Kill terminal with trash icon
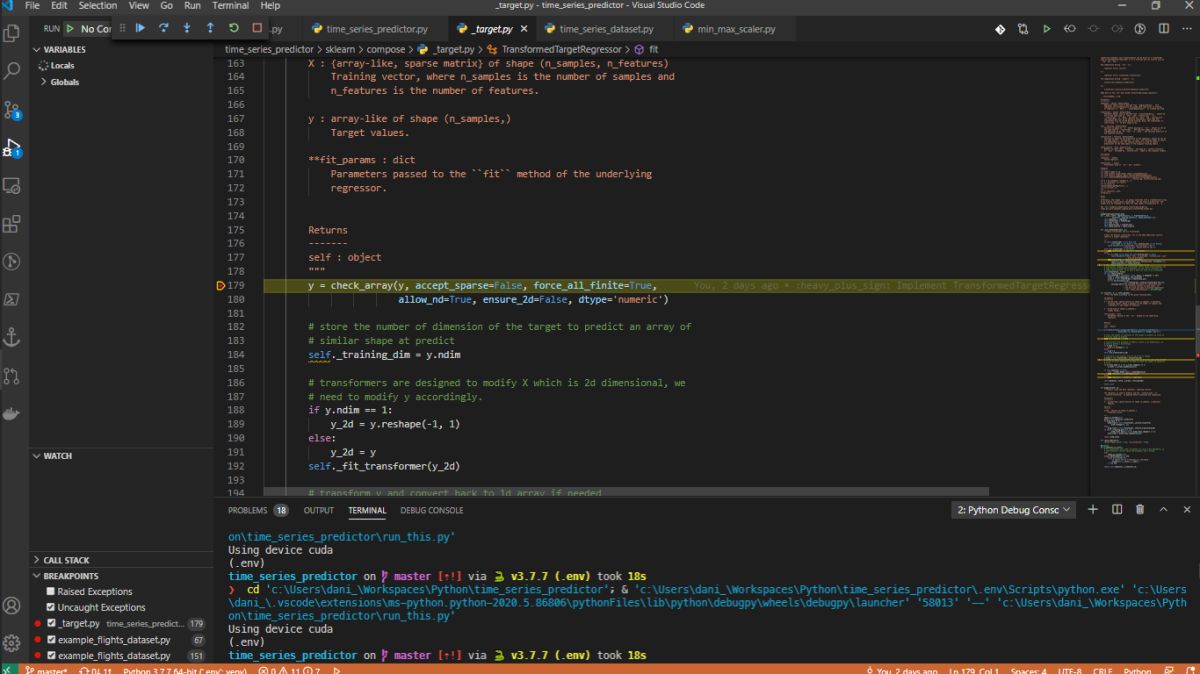 [x=1140, y=510]
